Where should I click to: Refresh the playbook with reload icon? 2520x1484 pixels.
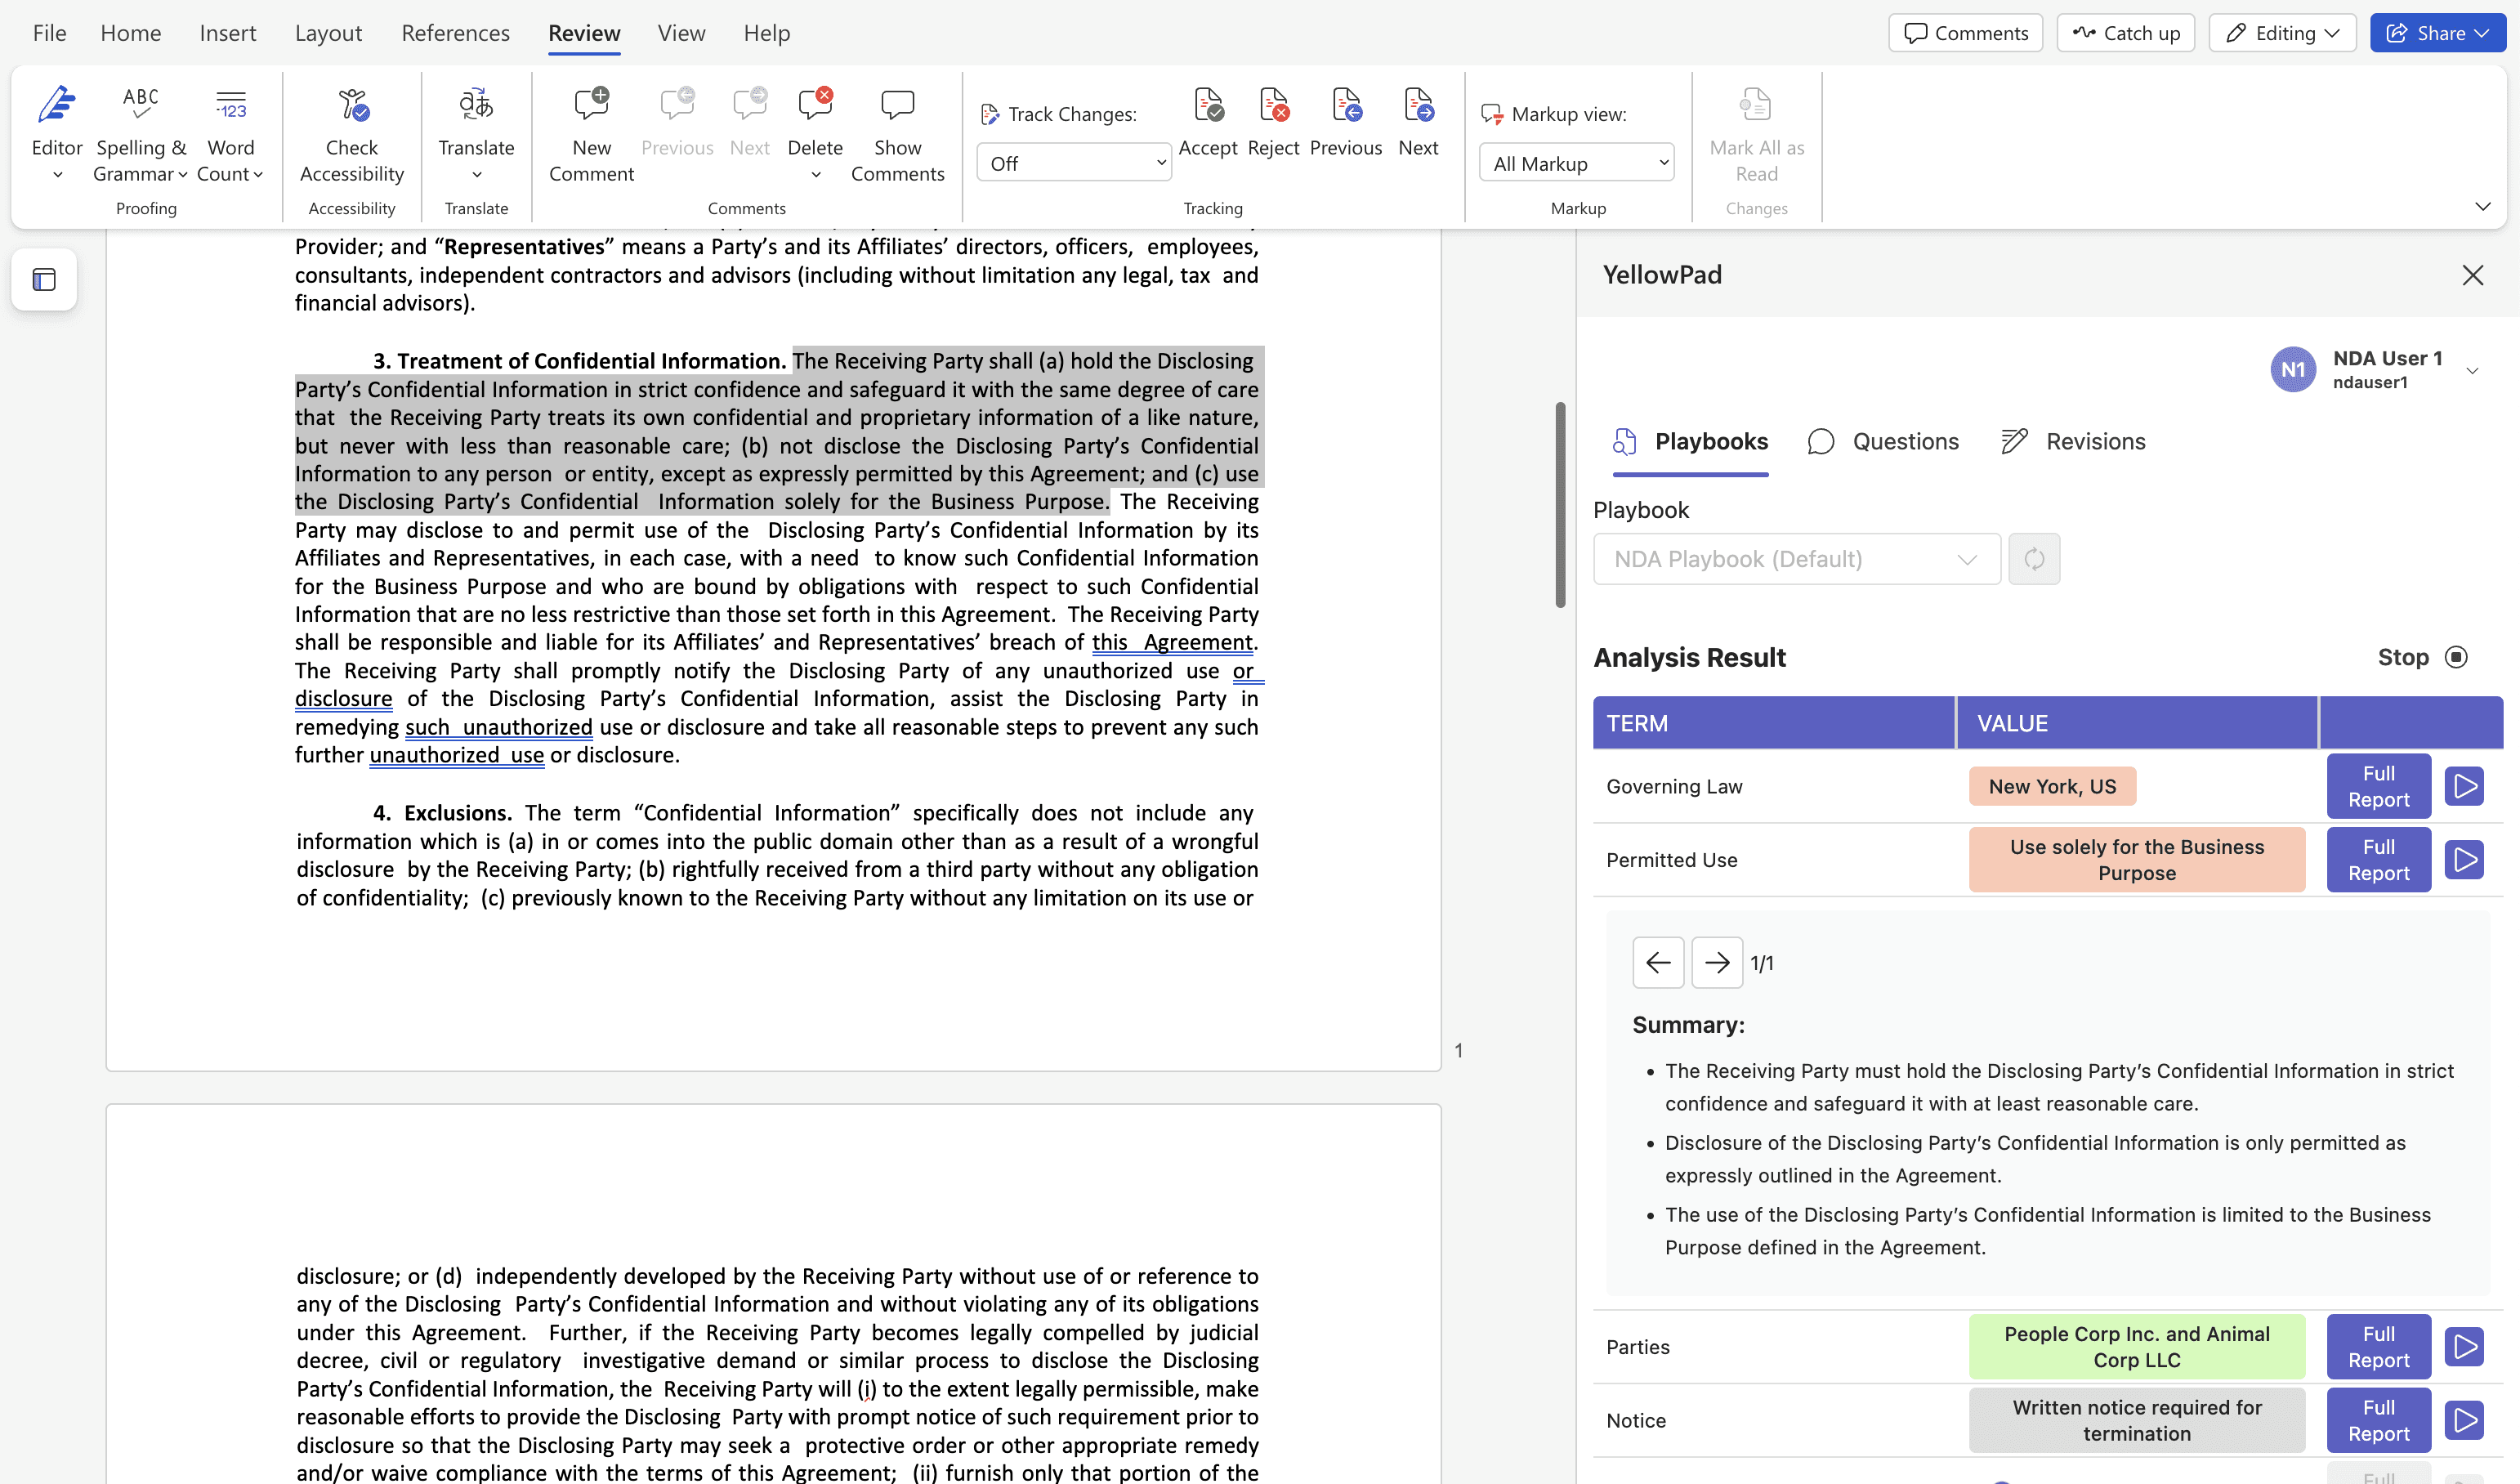coord(2034,559)
